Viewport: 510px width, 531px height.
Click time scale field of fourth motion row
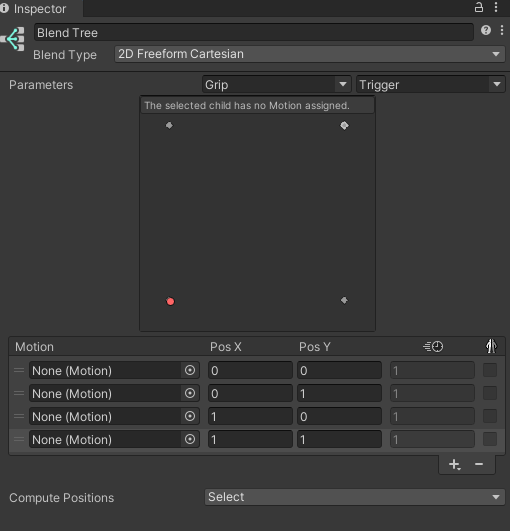tap(432, 439)
